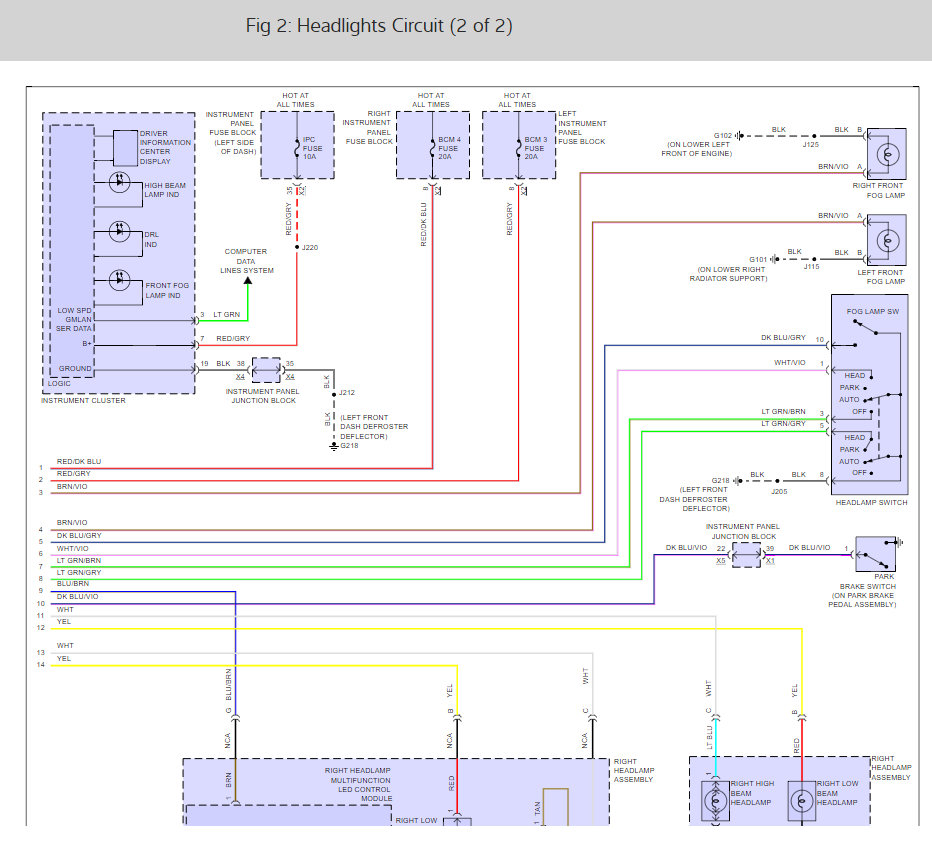Click the left front fog lamp symbol

[887, 240]
